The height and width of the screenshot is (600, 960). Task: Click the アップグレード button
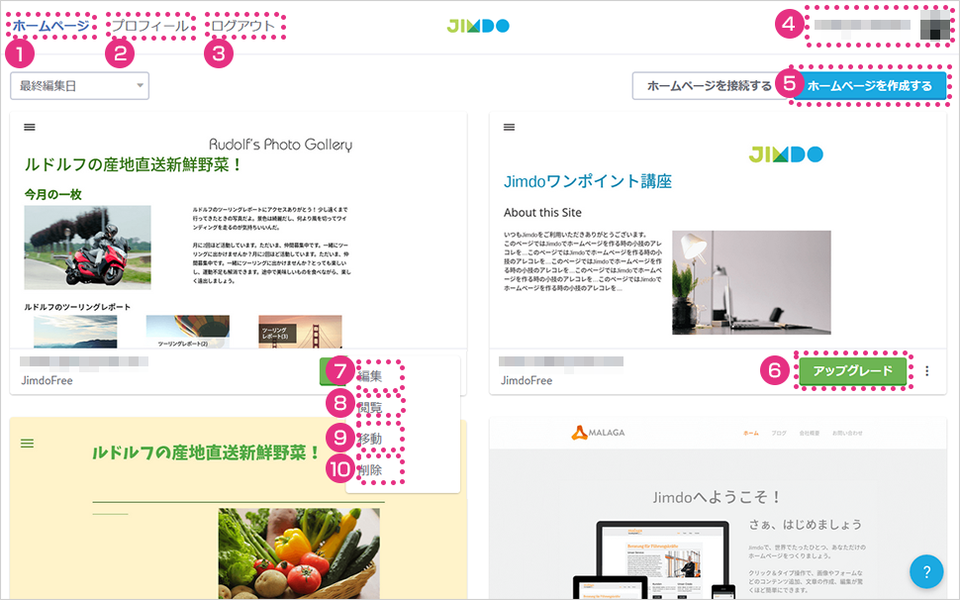[853, 371]
